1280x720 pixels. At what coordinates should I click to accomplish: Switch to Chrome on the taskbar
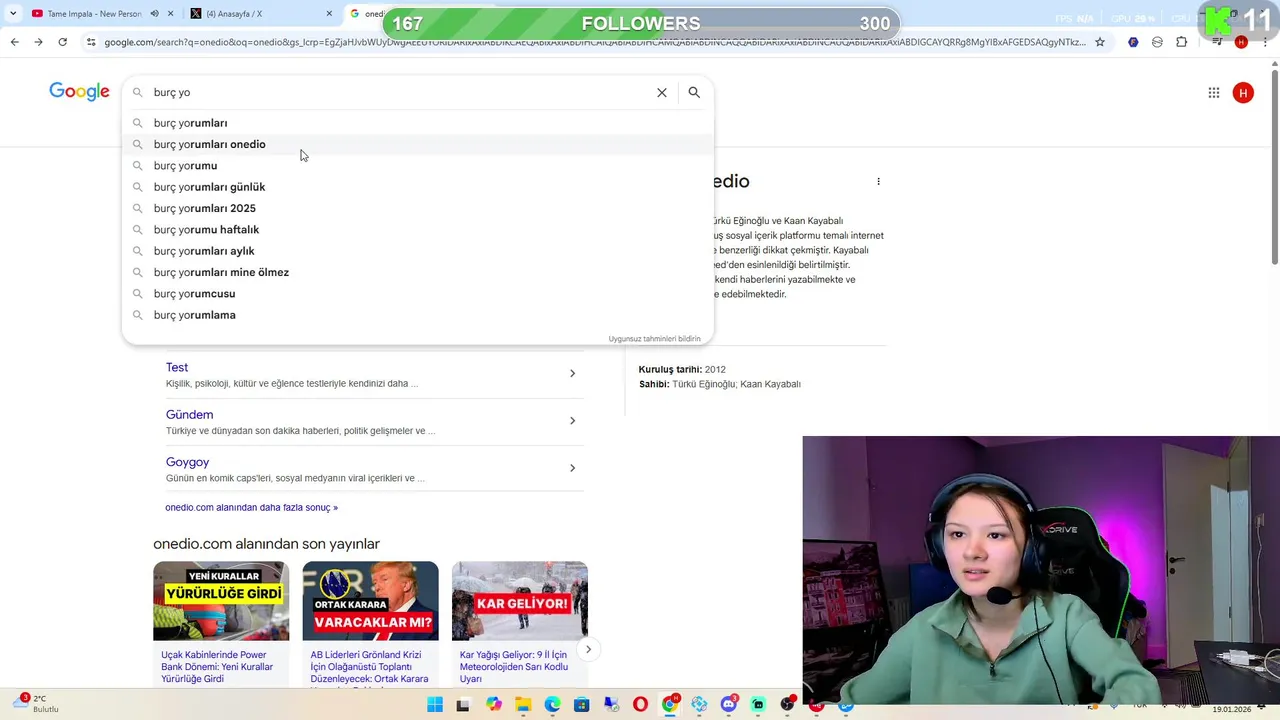coord(670,705)
